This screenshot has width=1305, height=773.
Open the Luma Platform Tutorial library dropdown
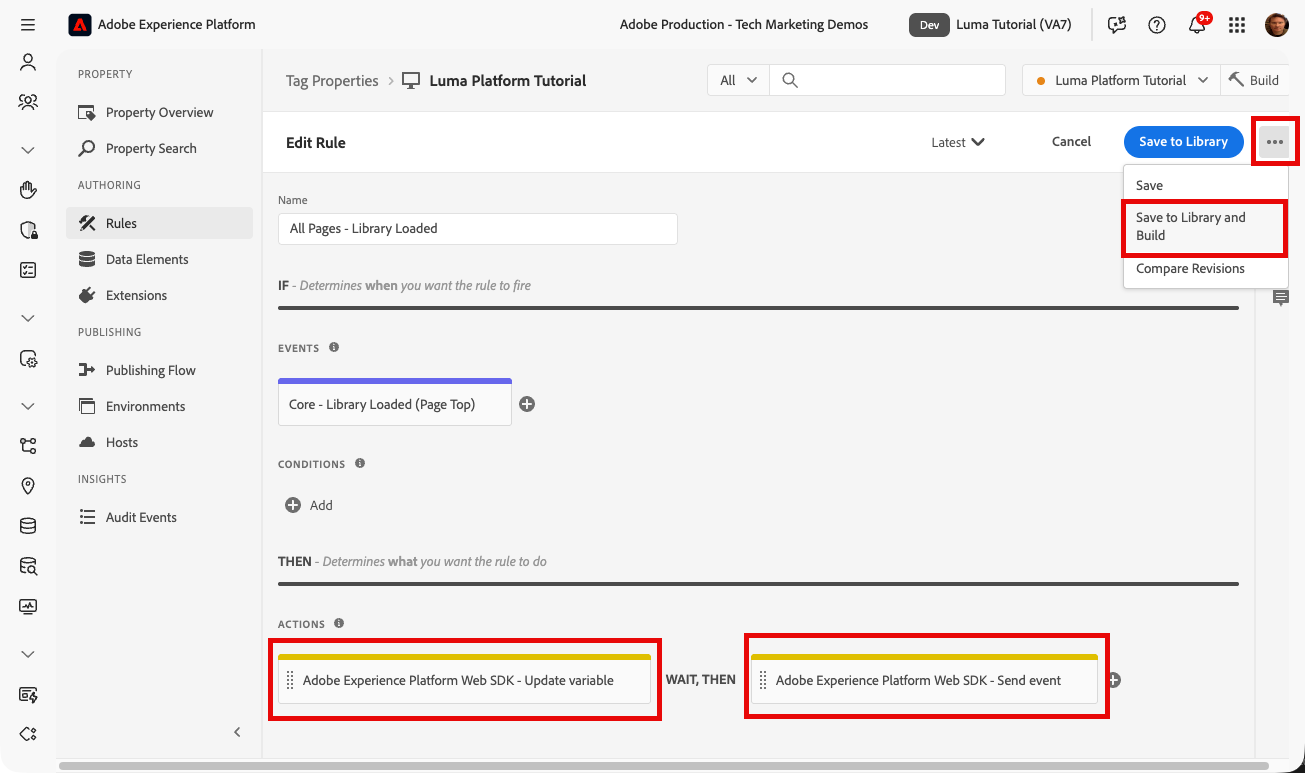[x=1120, y=80]
